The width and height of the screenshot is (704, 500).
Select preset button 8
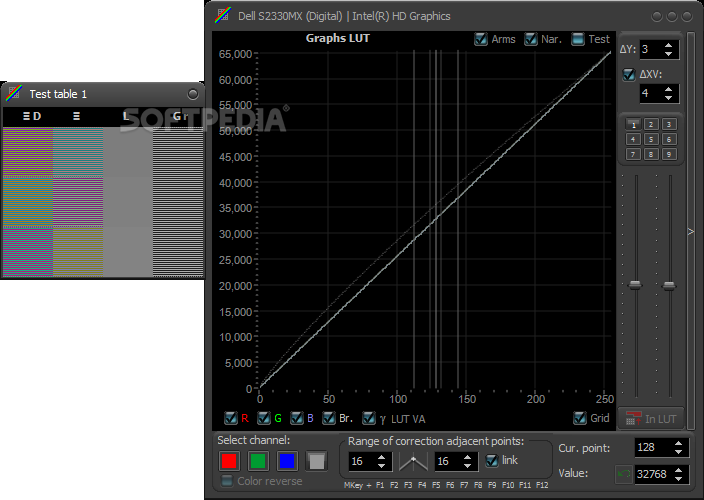click(x=651, y=154)
